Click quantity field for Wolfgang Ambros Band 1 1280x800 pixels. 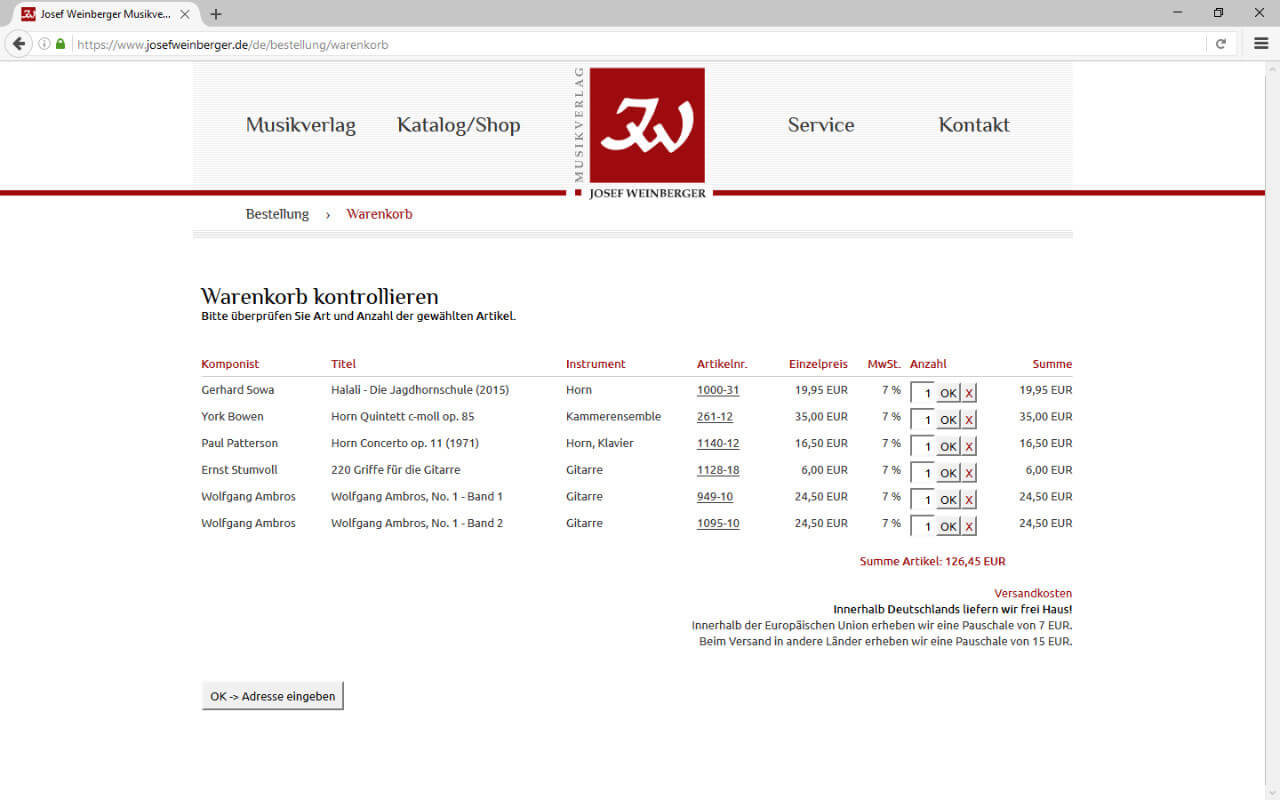922,499
